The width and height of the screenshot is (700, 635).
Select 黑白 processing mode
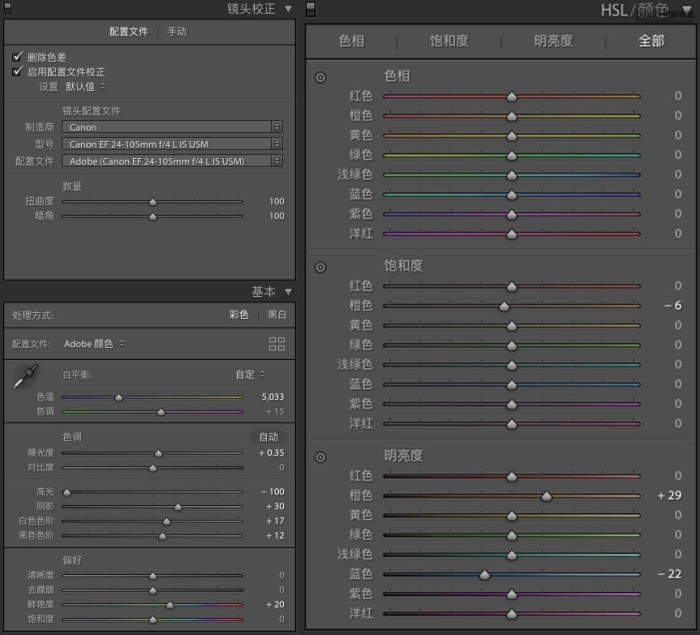277,314
